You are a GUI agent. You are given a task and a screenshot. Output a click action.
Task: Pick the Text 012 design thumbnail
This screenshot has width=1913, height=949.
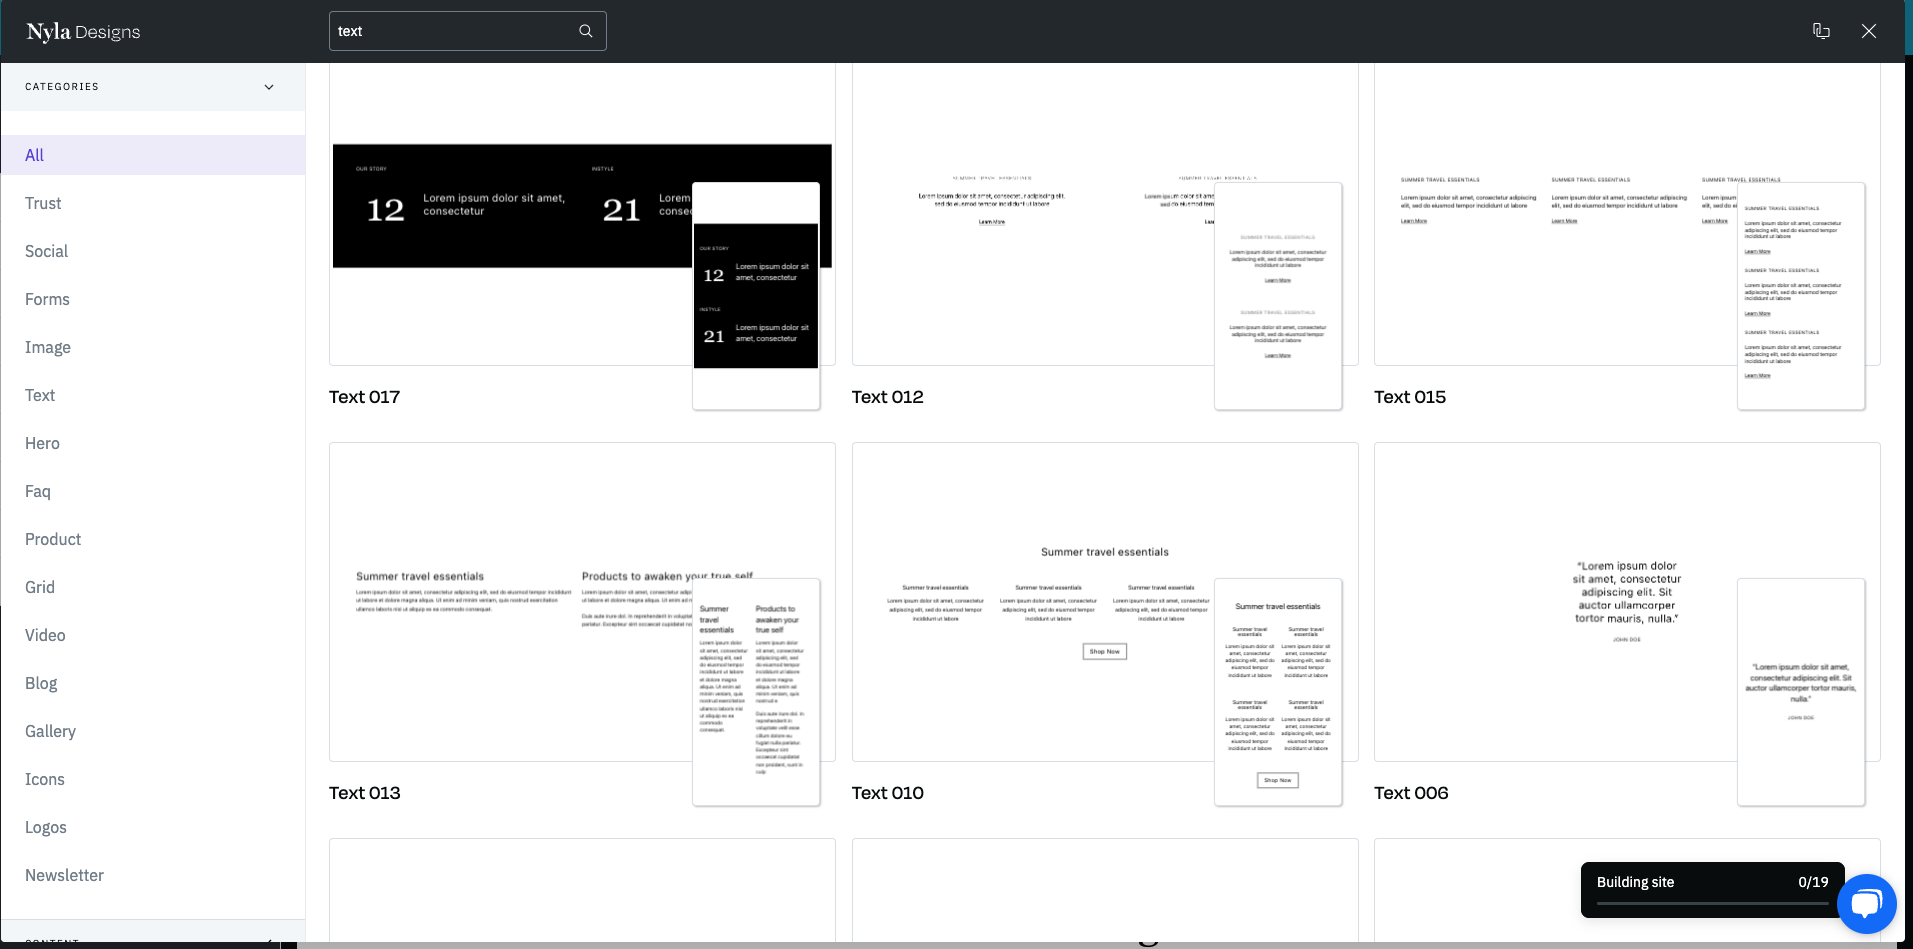point(1105,214)
